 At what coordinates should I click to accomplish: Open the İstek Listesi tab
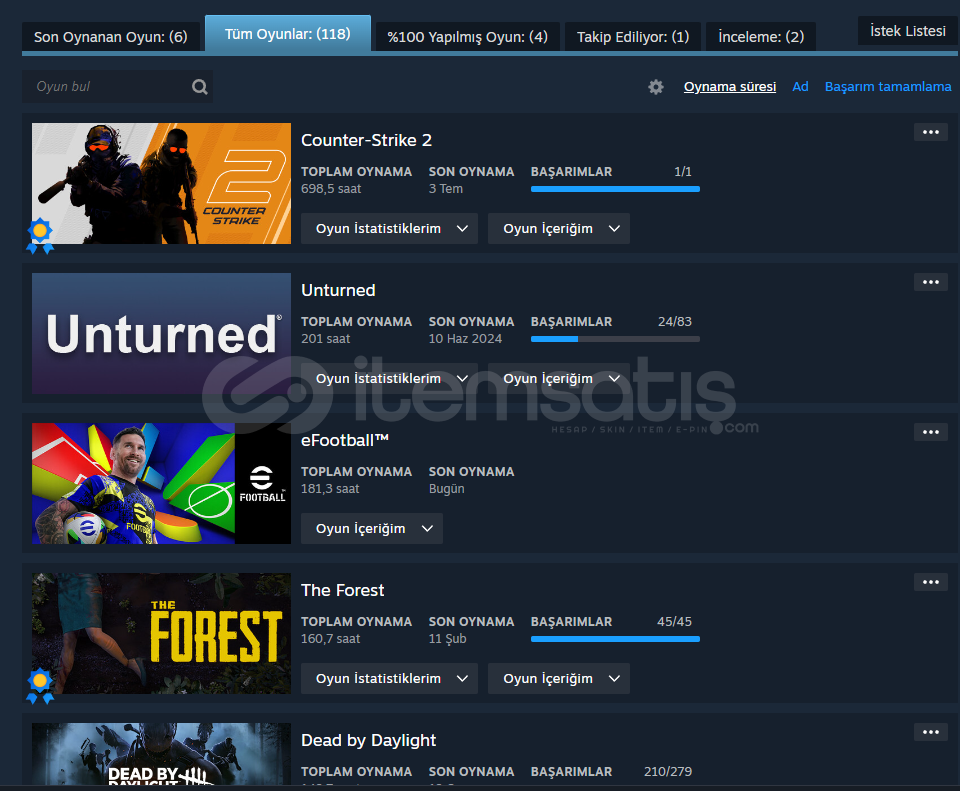tap(908, 31)
